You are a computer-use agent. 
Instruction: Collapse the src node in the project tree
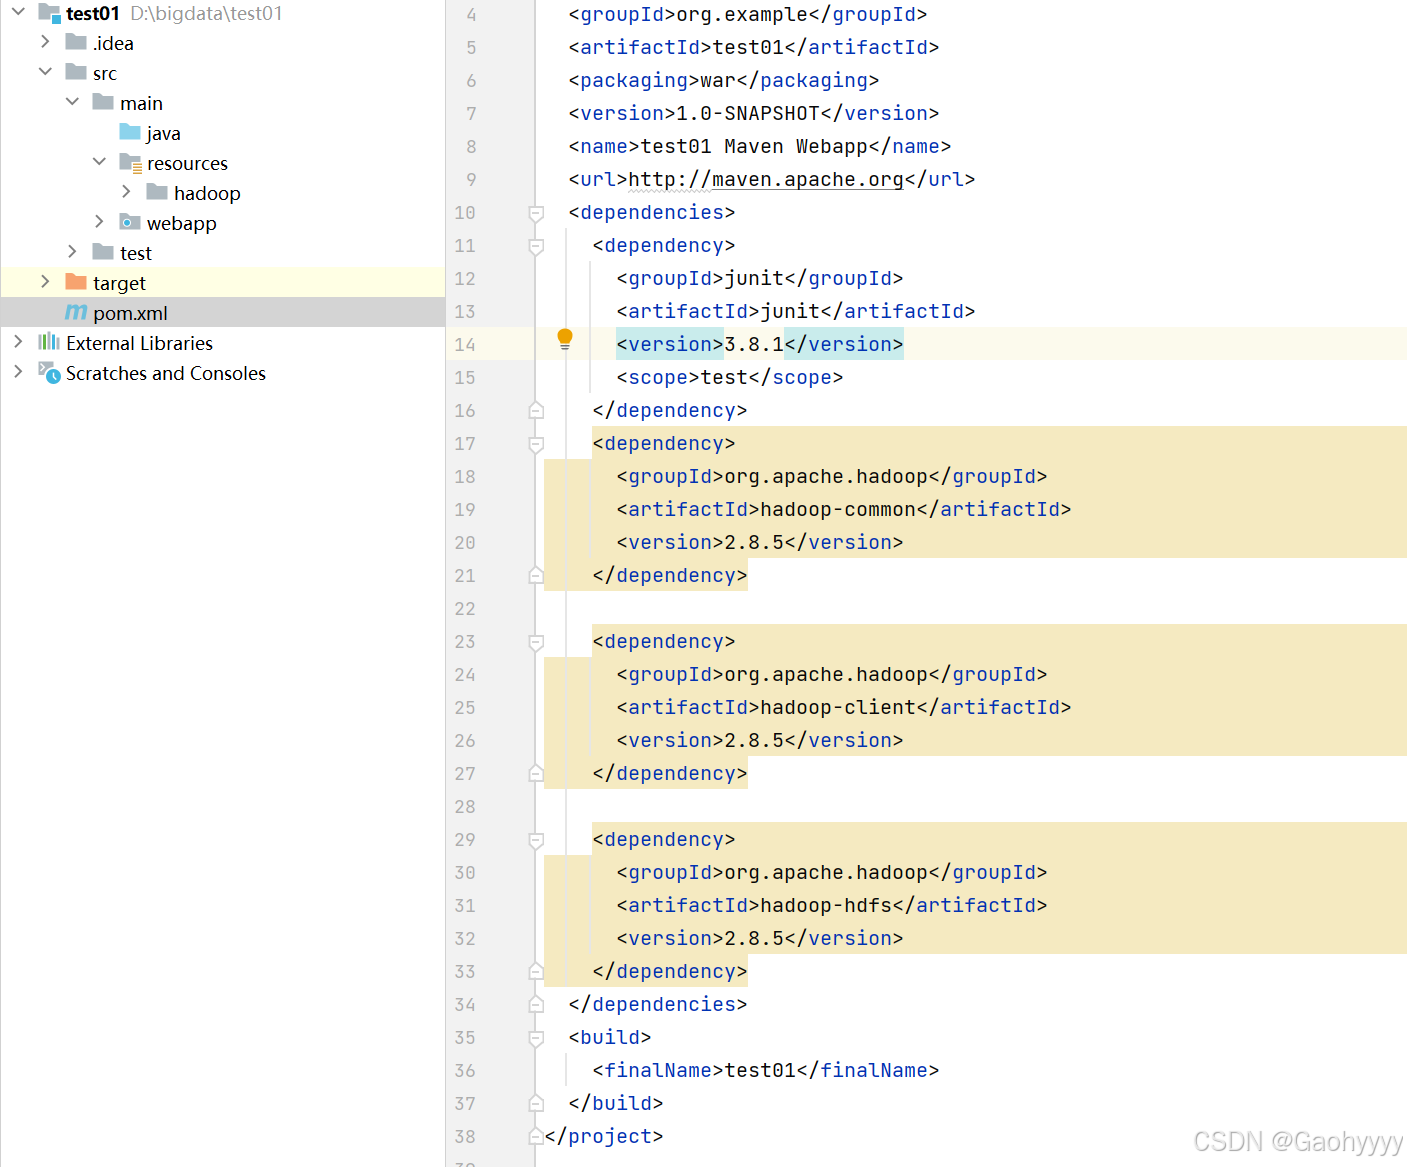pyautogui.click(x=45, y=72)
